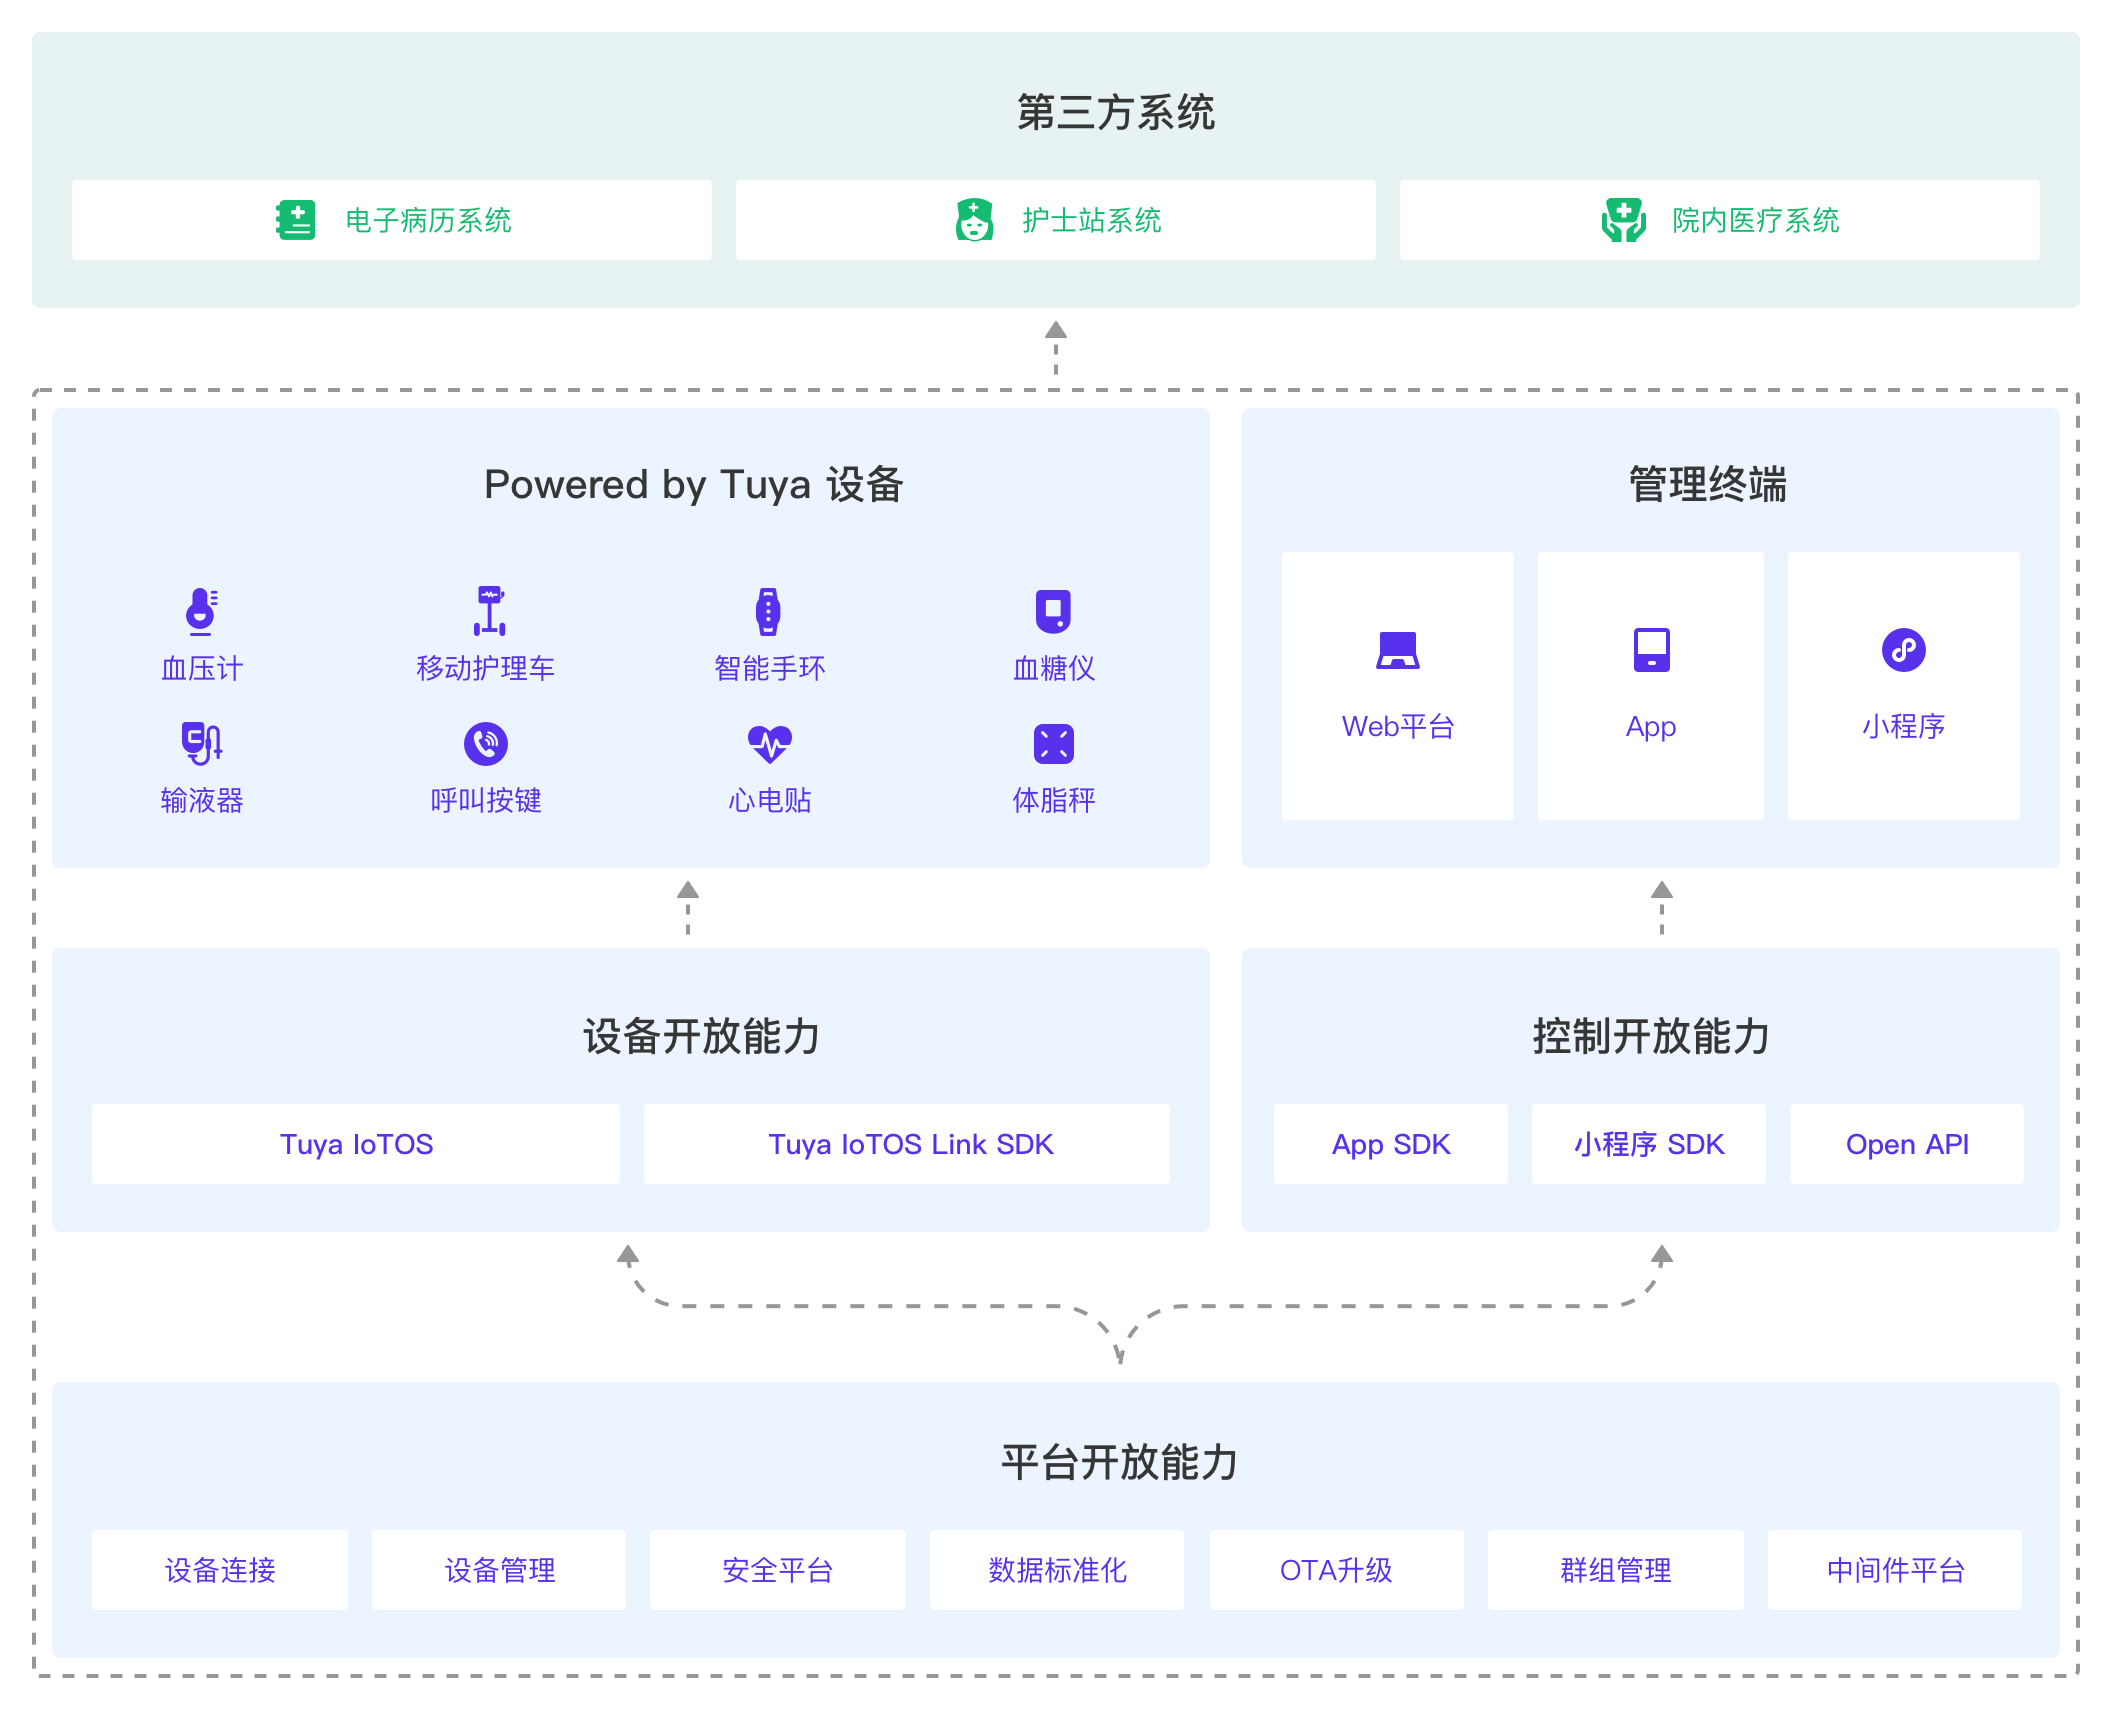Click the Powered by Tuya 设备 heading

(694, 485)
